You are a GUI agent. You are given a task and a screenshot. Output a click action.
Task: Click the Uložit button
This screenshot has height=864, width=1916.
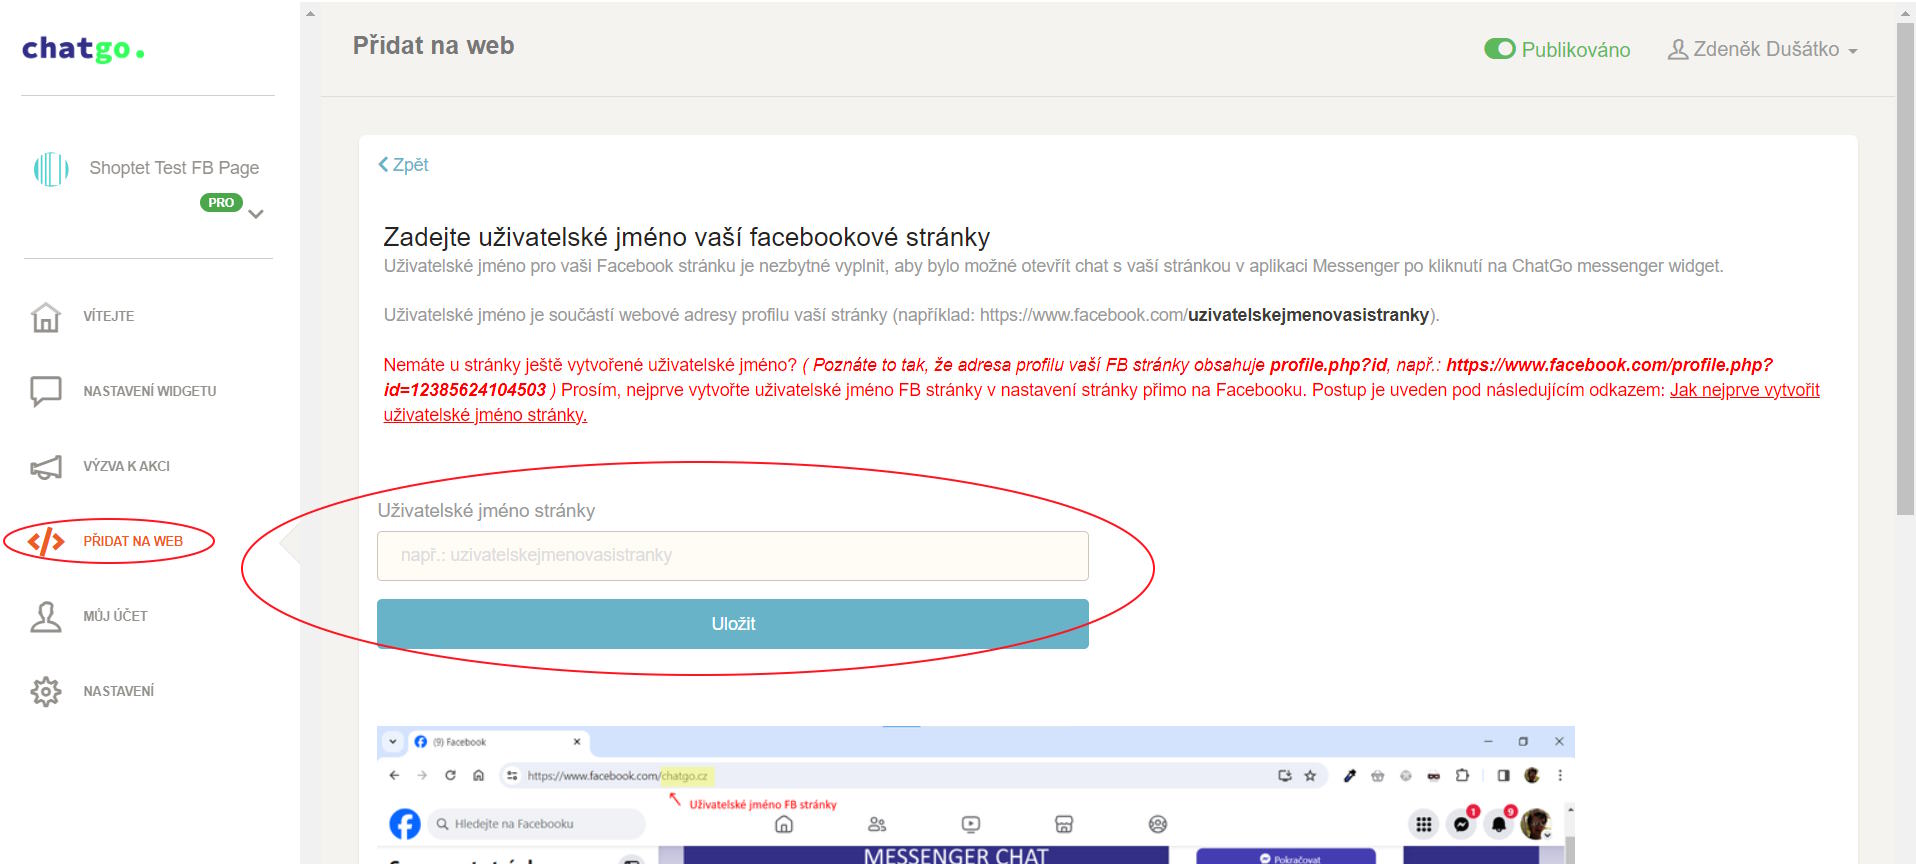[x=733, y=624]
